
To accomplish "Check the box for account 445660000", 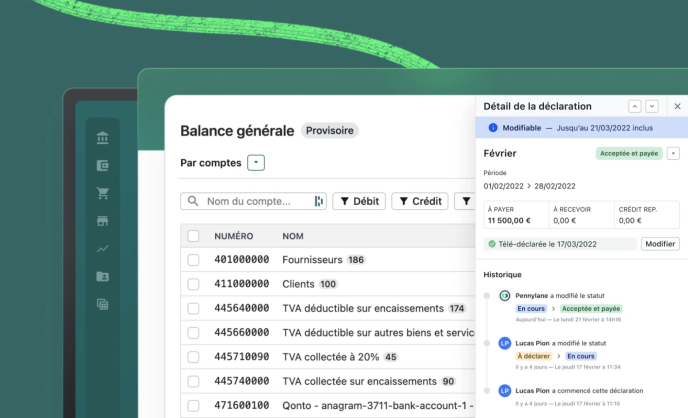I will (x=193, y=332).
